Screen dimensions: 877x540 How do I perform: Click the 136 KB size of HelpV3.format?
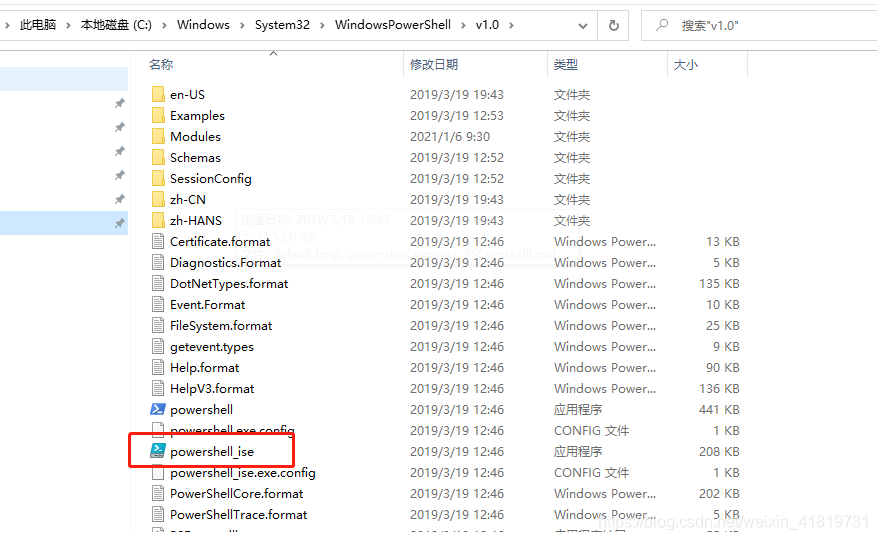[719, 388]
